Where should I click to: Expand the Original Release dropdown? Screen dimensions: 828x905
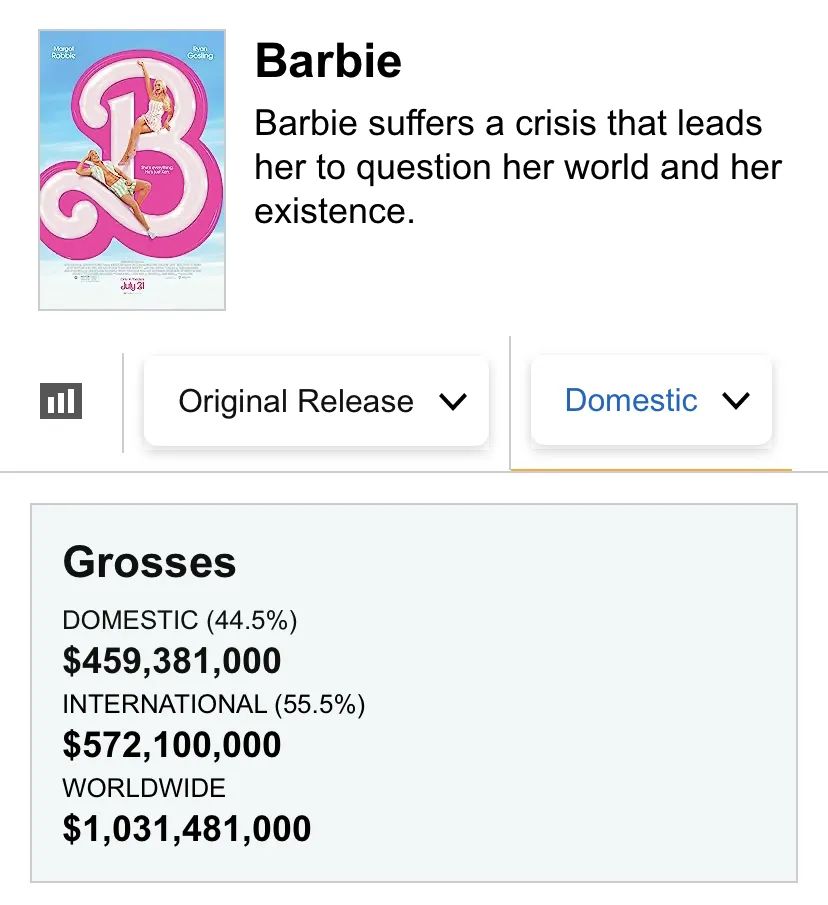click(x=316, y=401)
